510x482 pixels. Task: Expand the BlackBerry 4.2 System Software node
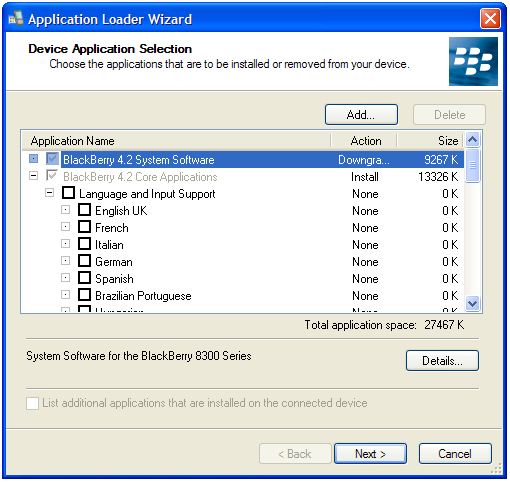(x=33, y=159)
